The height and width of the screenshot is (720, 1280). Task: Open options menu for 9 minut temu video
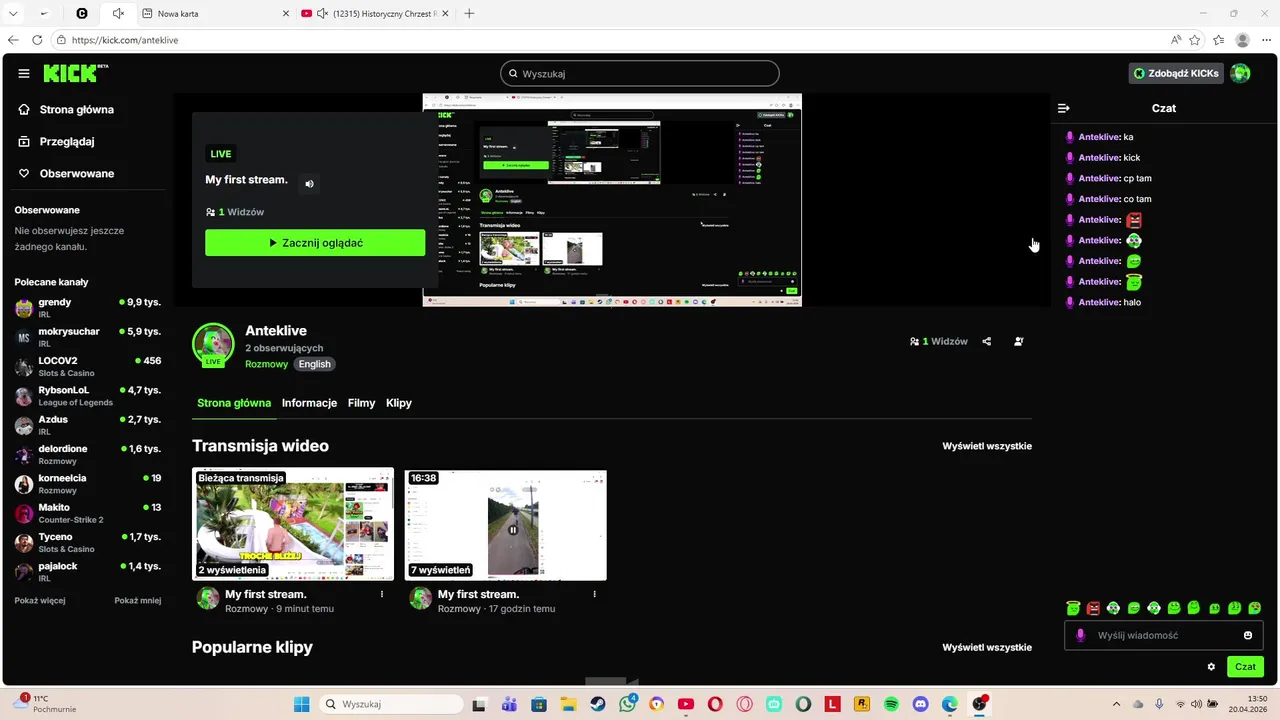click(x=381, y=594)
